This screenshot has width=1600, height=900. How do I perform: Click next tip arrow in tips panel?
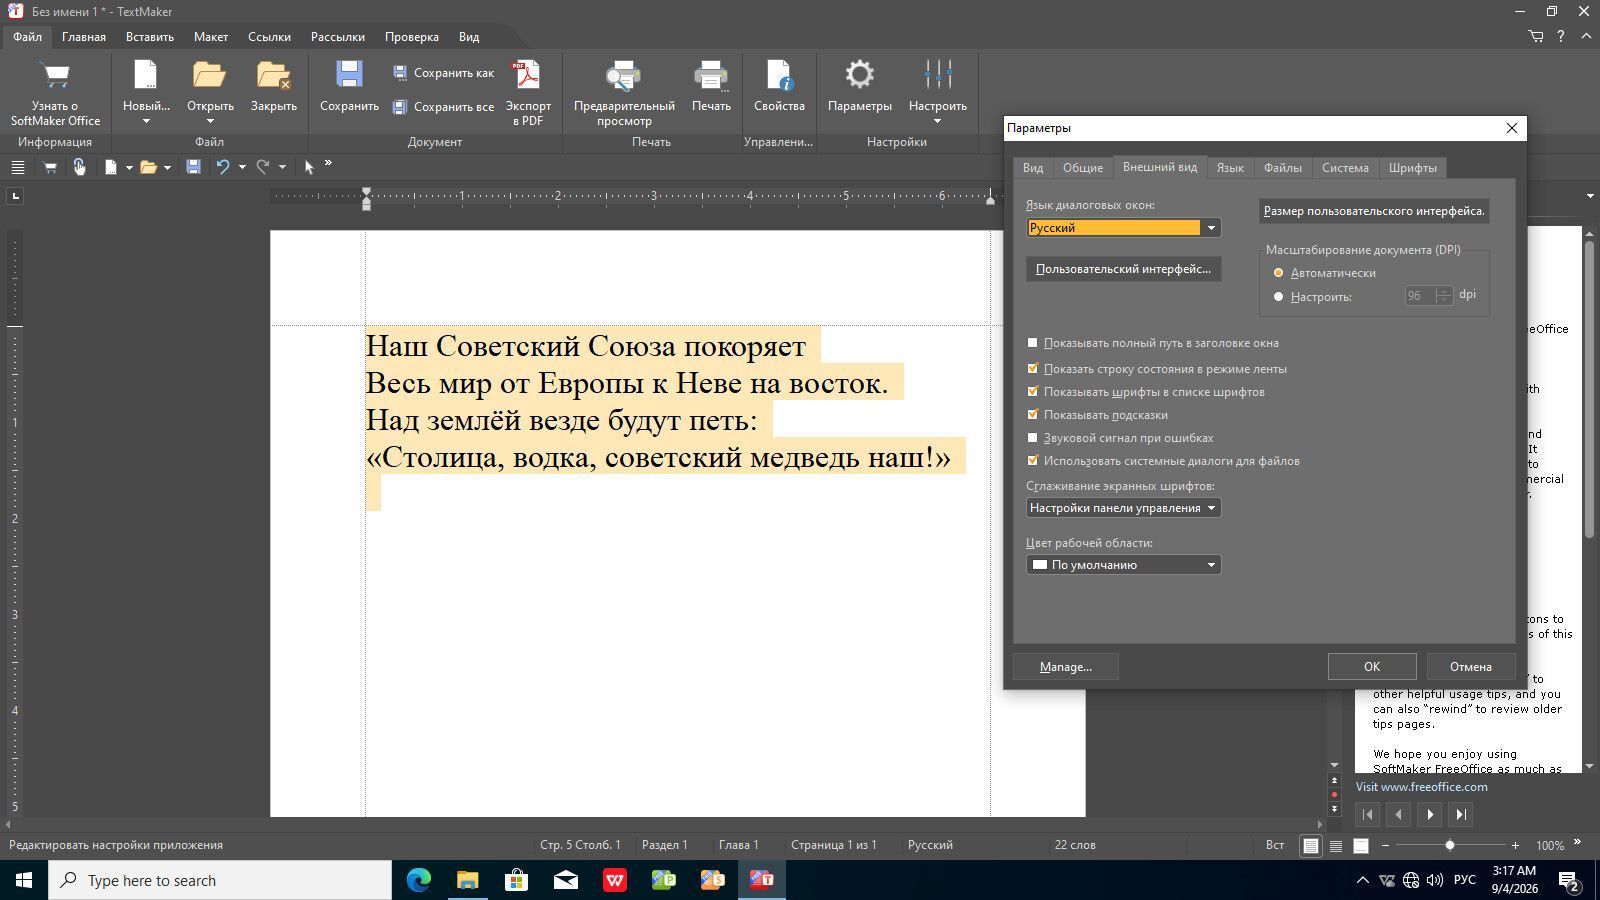tap(1430, 814)
